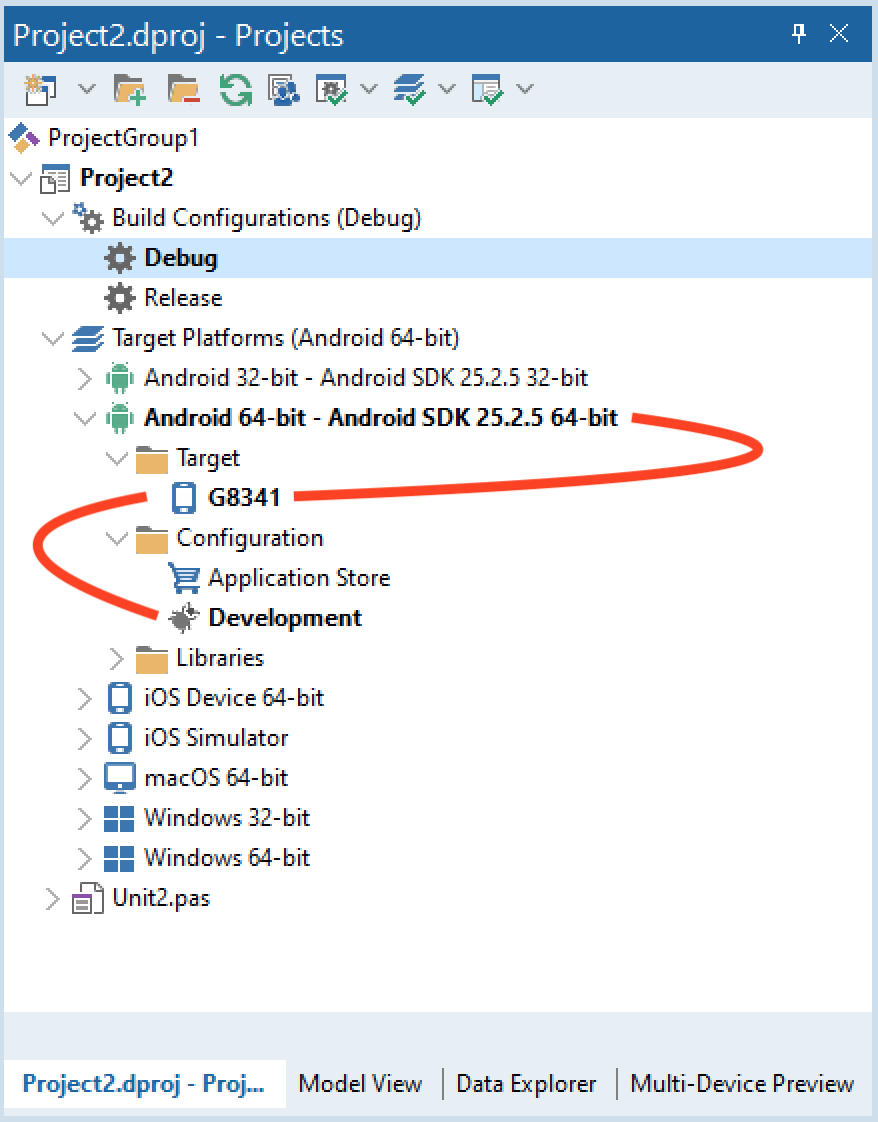878x1122 pixels.
Task: Select the Application Store configuration
Action: (299, 578)
